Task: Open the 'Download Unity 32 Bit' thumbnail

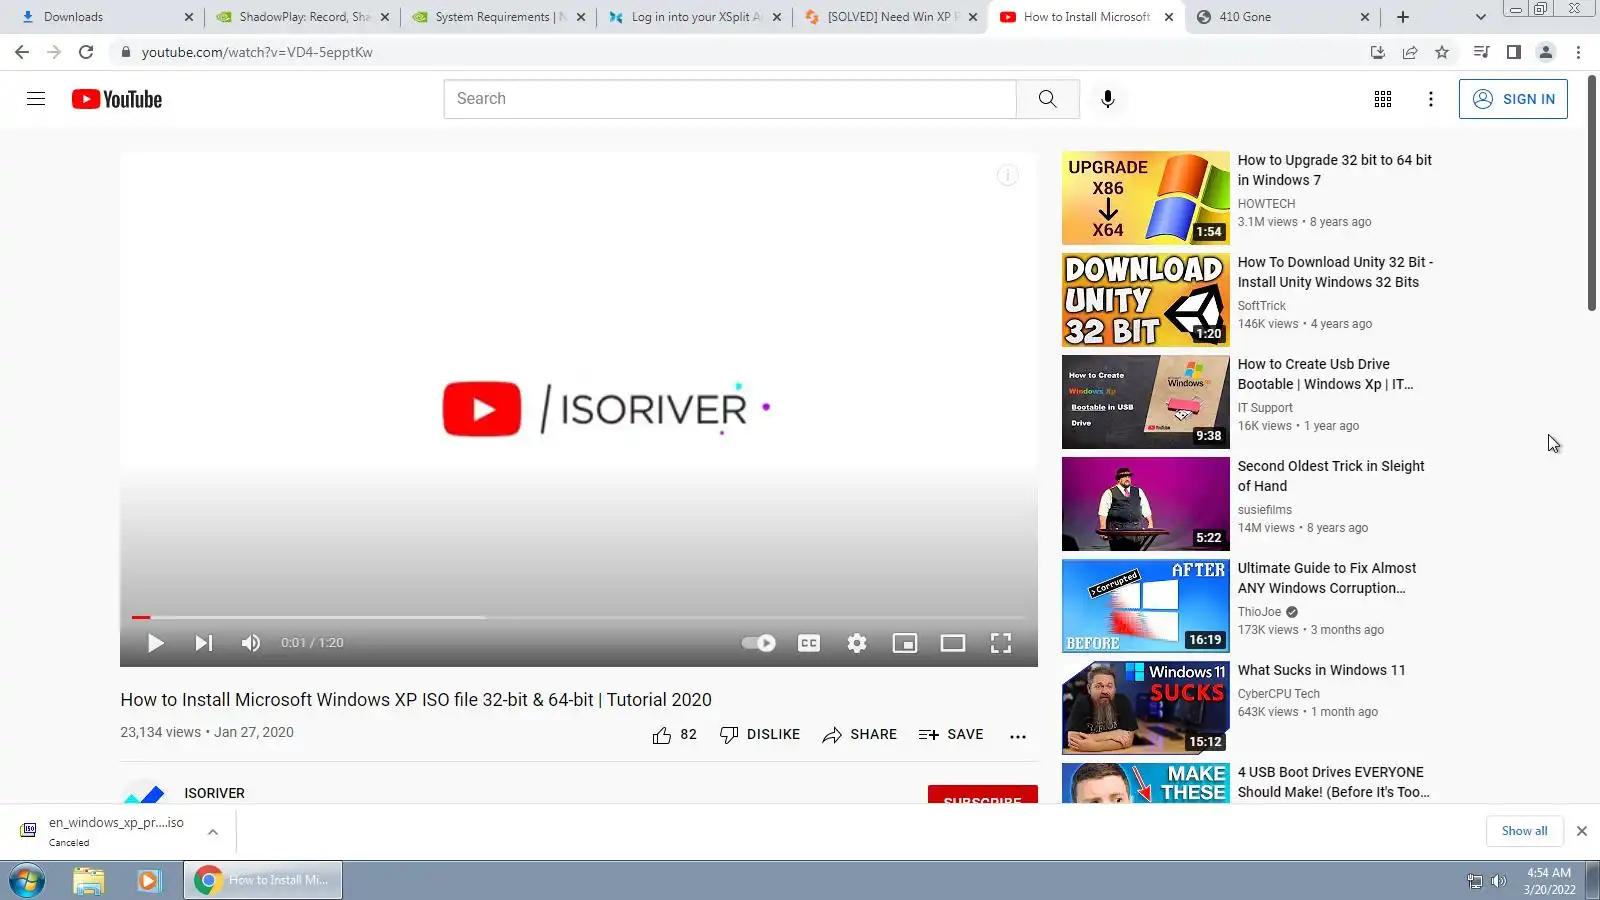Action: pyautogui.click(x=1146, y=300)
